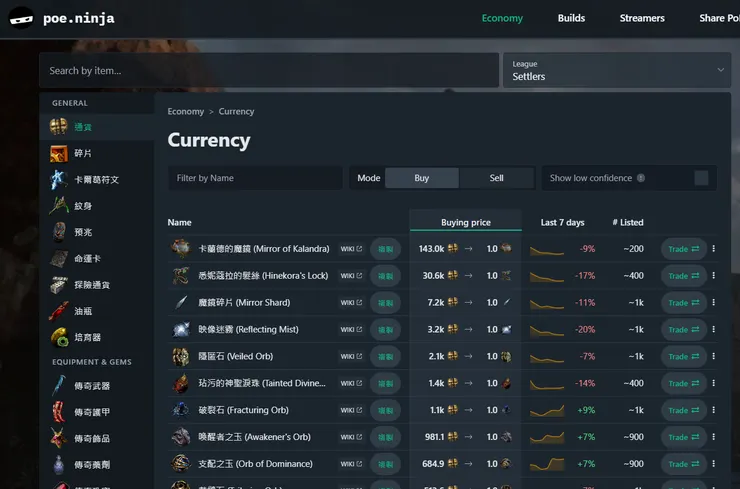Click Trade button for Awakener's Orb
The width and height of the screenshot is (740, 489).
pos(683,437)
